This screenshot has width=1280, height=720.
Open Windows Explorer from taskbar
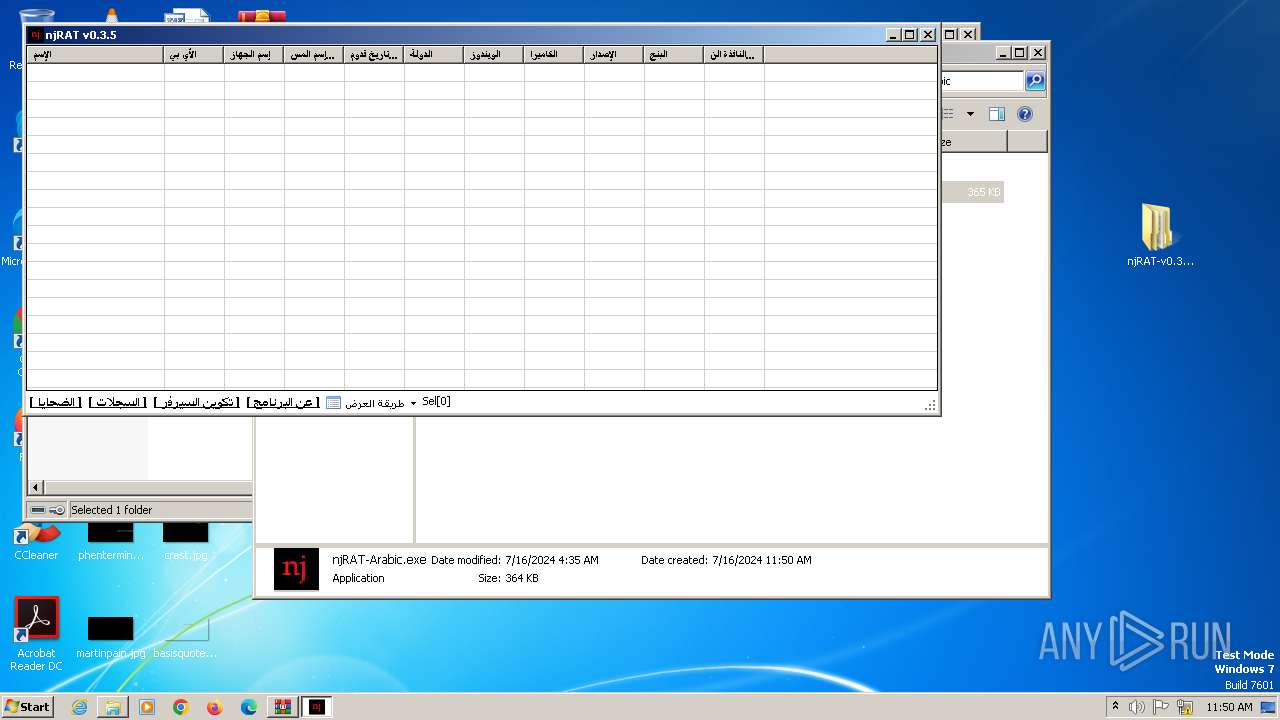[113, 707]
